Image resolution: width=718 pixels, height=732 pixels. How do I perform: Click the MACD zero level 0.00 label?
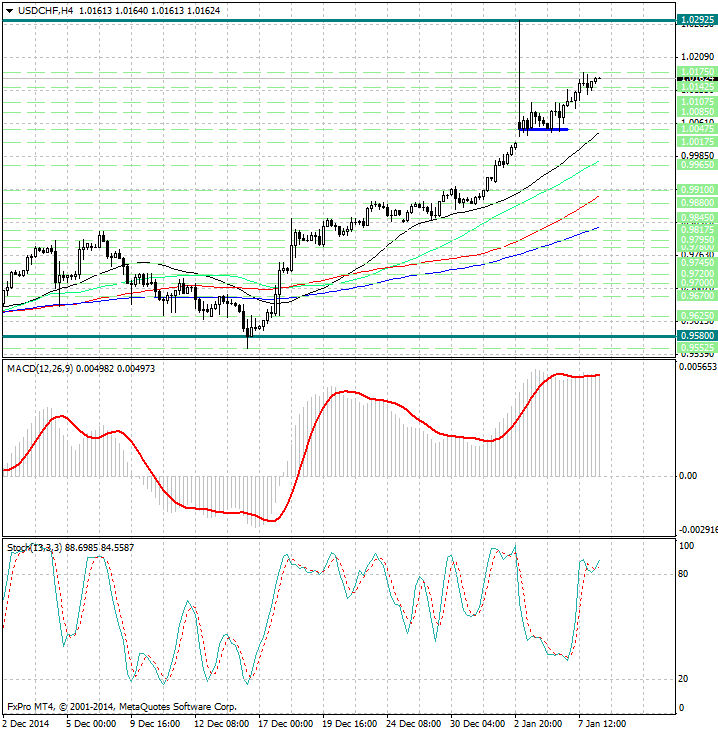click(688, 476)
